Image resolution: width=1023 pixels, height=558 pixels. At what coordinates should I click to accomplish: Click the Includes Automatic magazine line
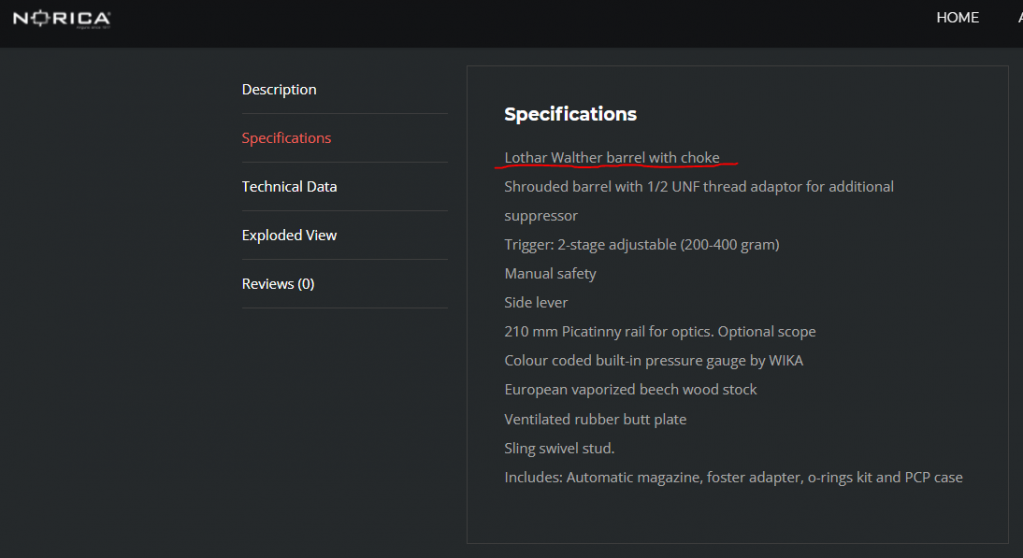click(x=733, y=477)
